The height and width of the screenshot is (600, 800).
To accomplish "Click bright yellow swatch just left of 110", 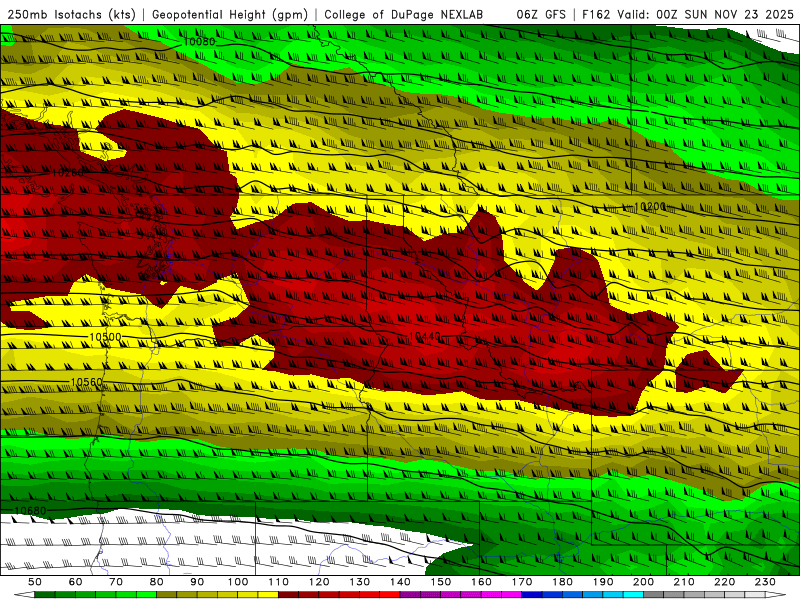I will pos(268,595).
